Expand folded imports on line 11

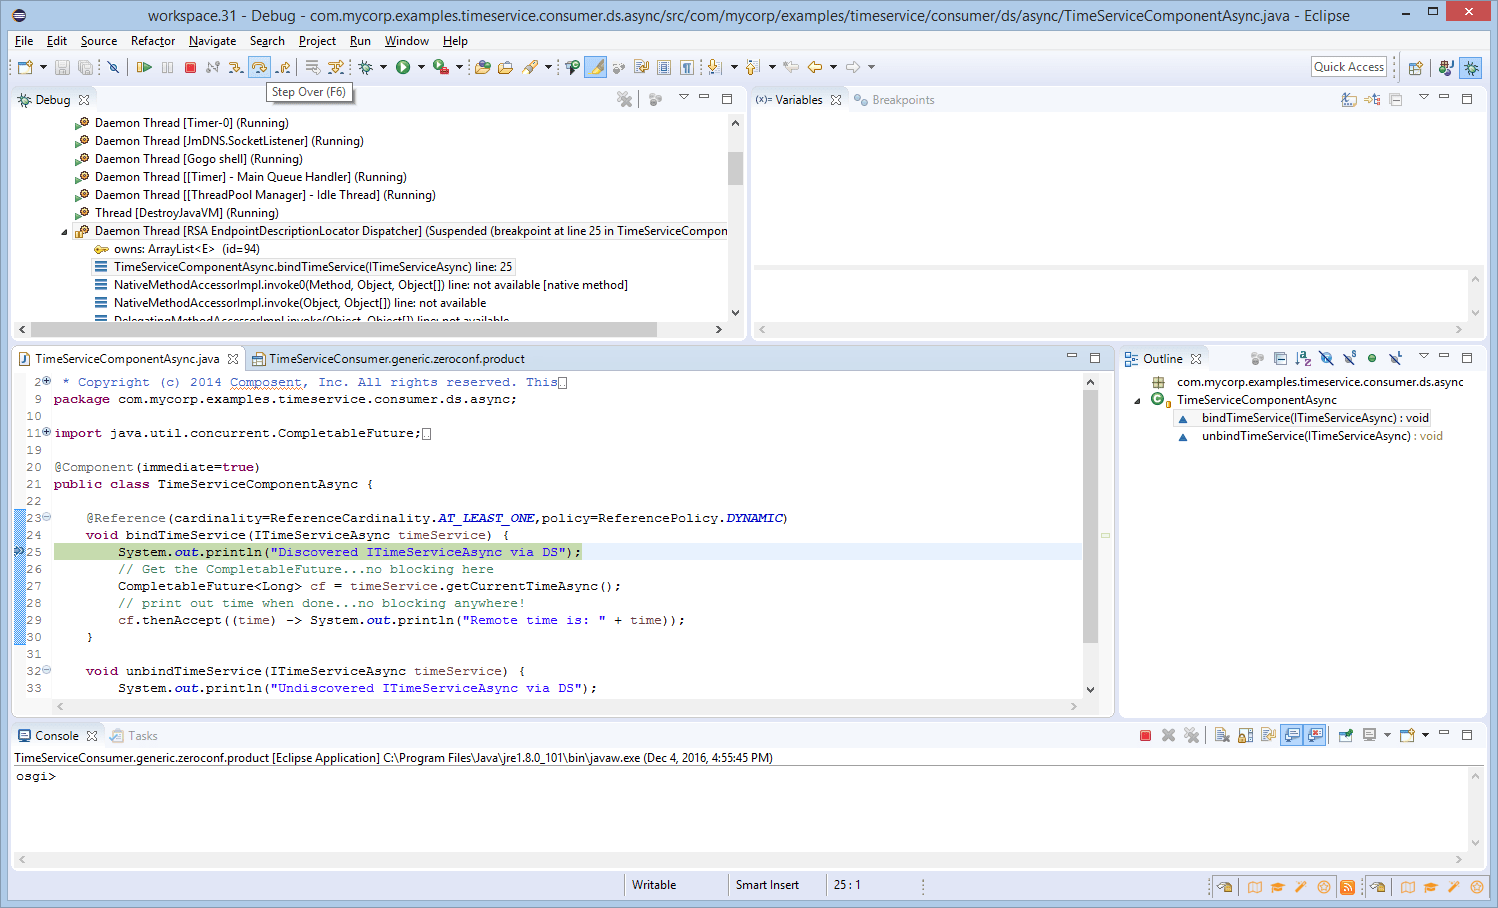[x=46, y=432]
